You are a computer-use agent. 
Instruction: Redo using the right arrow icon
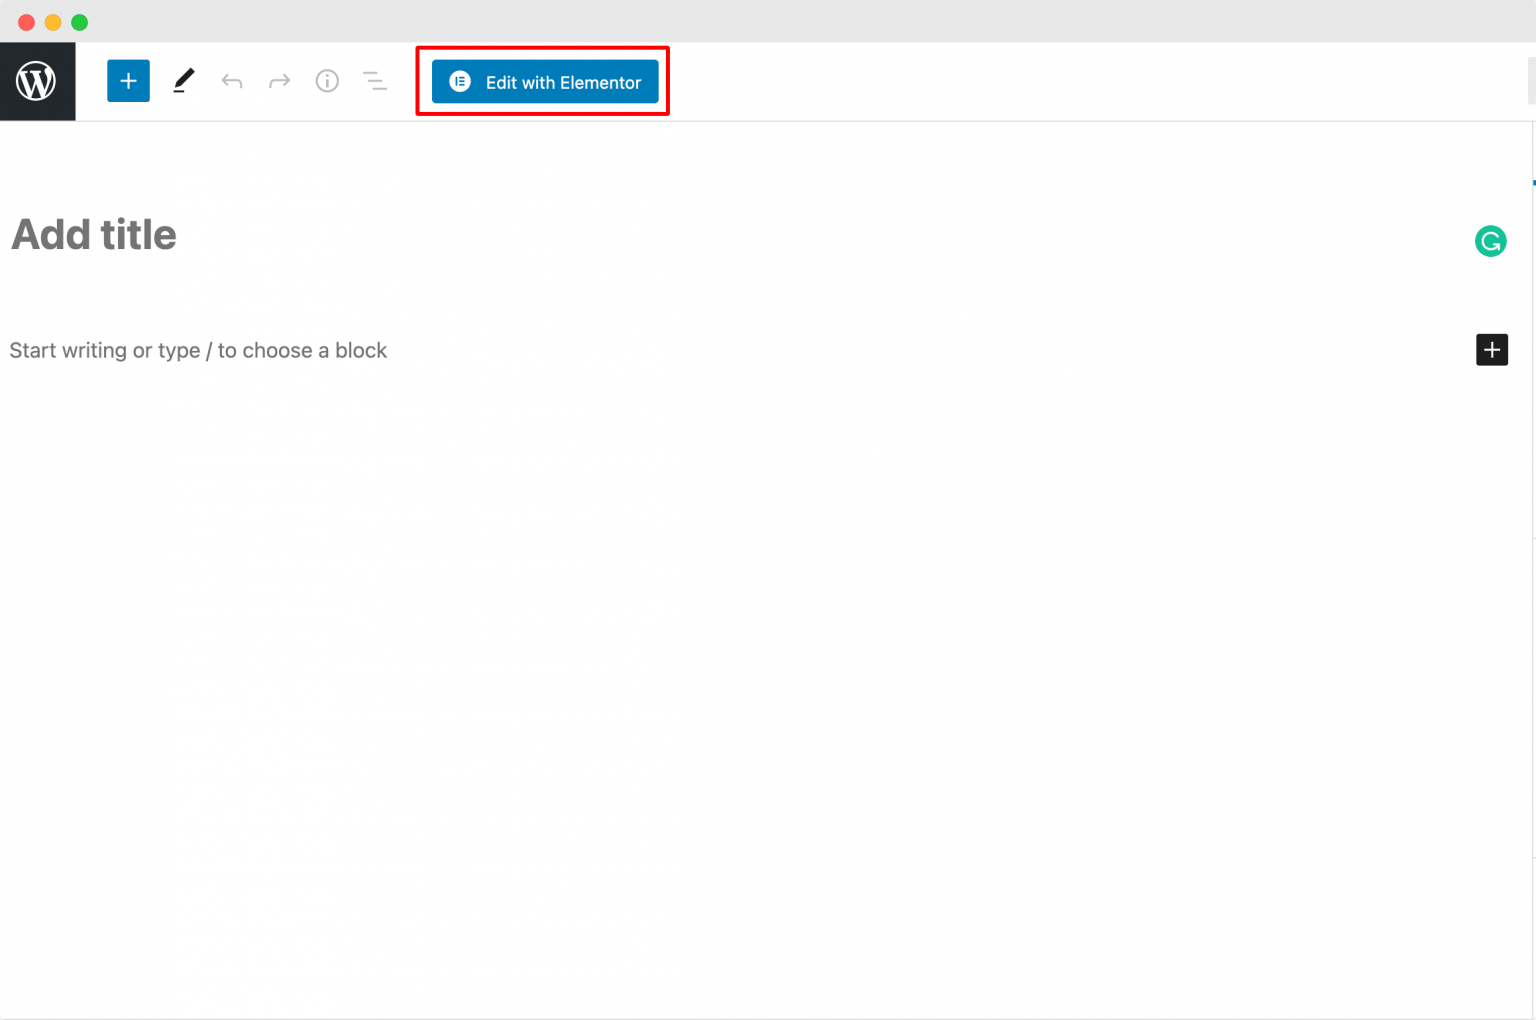pyautogui.click(x=279, y=81)
